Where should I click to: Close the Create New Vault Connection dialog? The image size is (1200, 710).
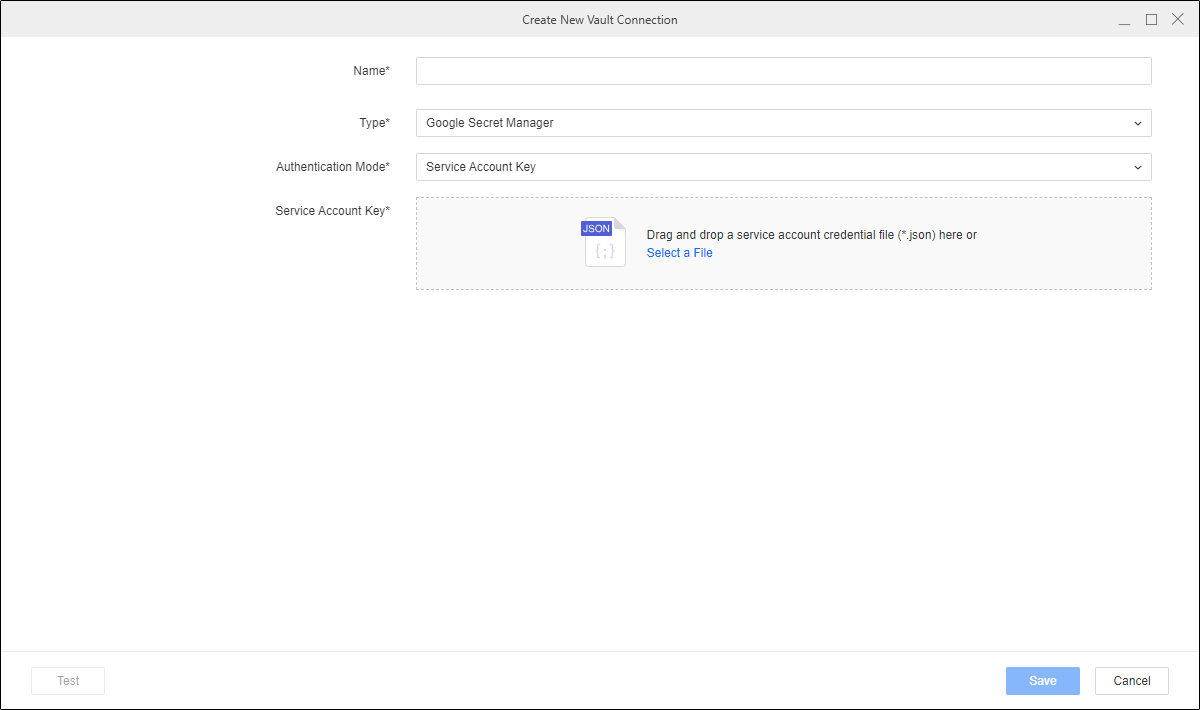coord(1177,19)
